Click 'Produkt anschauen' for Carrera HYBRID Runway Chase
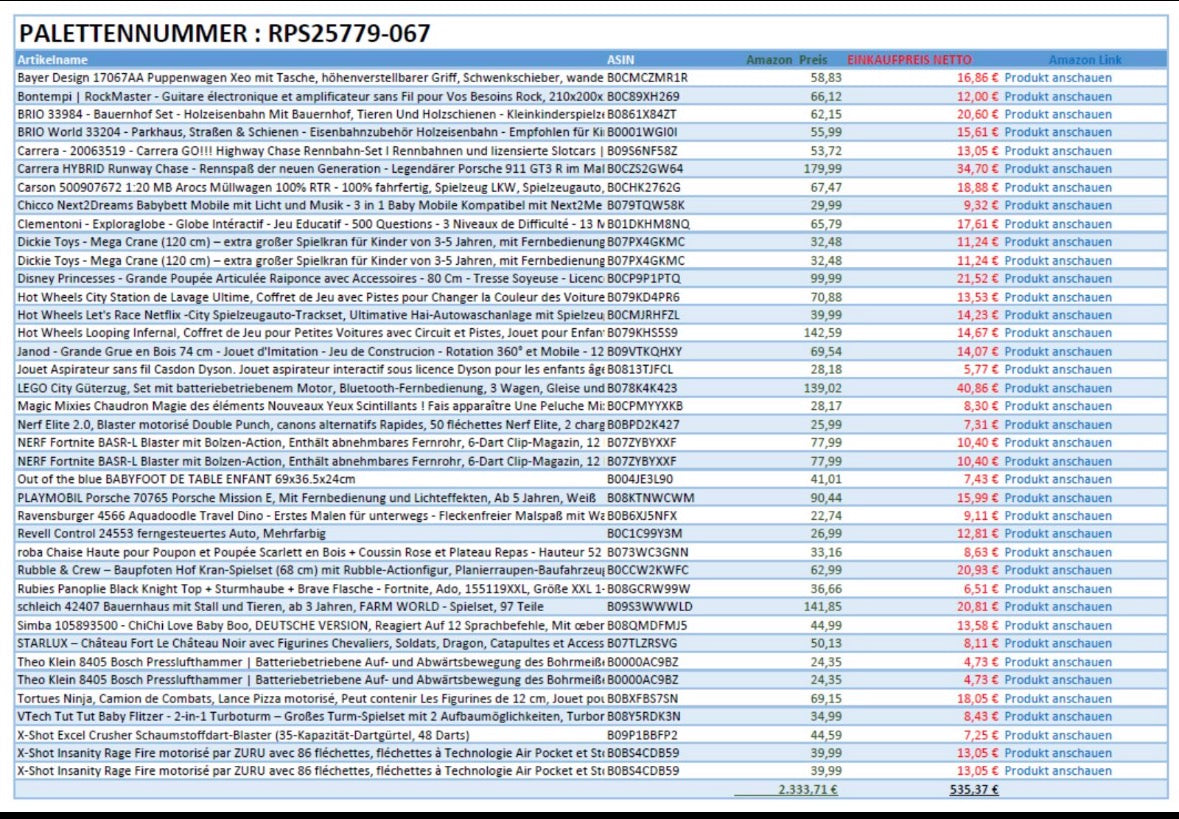This screenshot has height=819, width=1179. tap(1057, 169)
